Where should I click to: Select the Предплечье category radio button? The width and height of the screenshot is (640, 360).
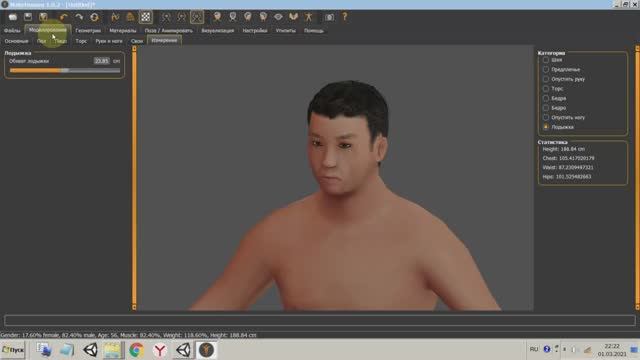pos(546,69)
